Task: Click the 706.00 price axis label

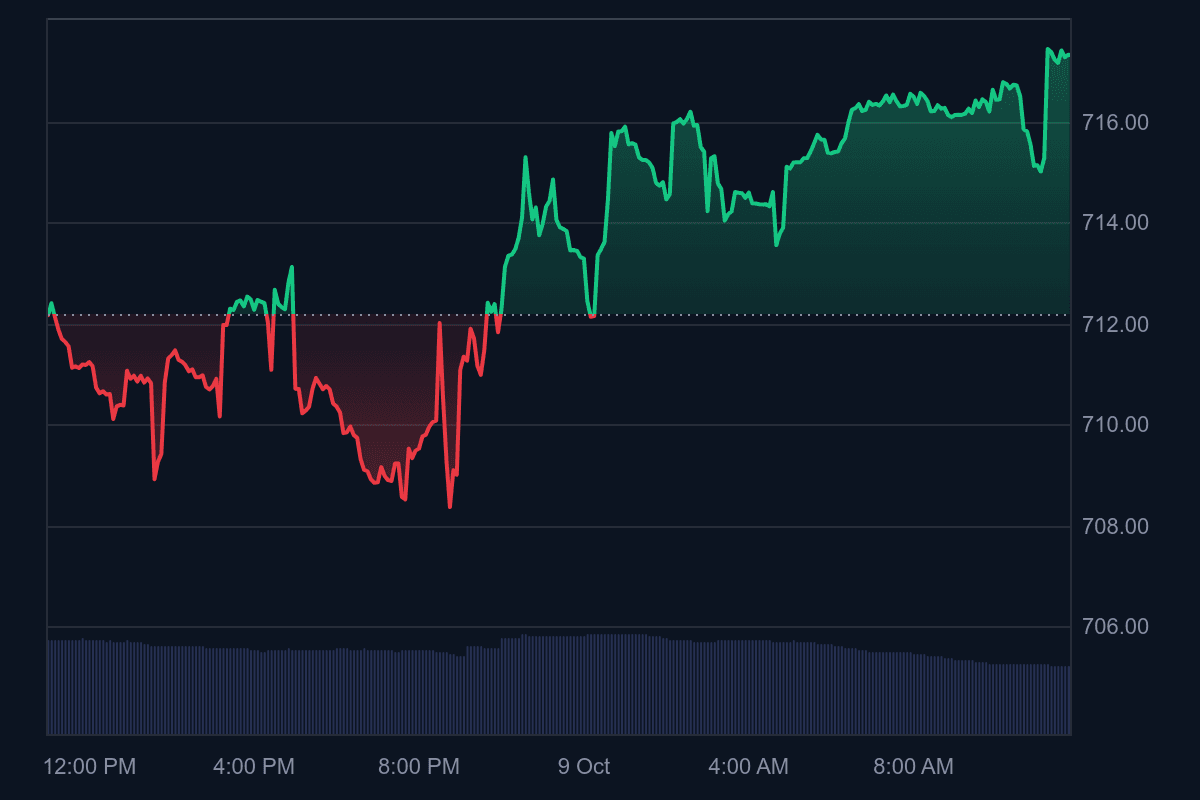Action: pyautogui.click(x=1115, y=627)
